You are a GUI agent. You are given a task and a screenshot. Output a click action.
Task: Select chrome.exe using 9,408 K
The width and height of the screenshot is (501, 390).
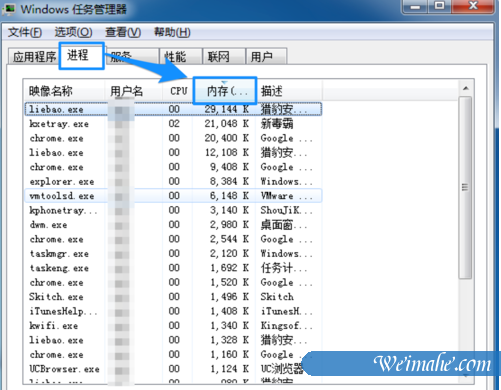(173, 167)
